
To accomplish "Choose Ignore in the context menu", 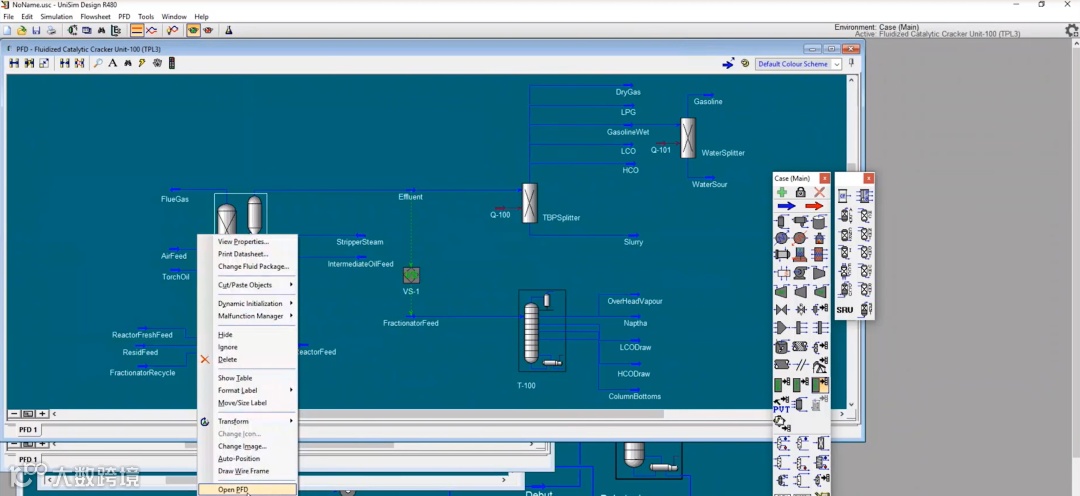I will pos(247,347).
